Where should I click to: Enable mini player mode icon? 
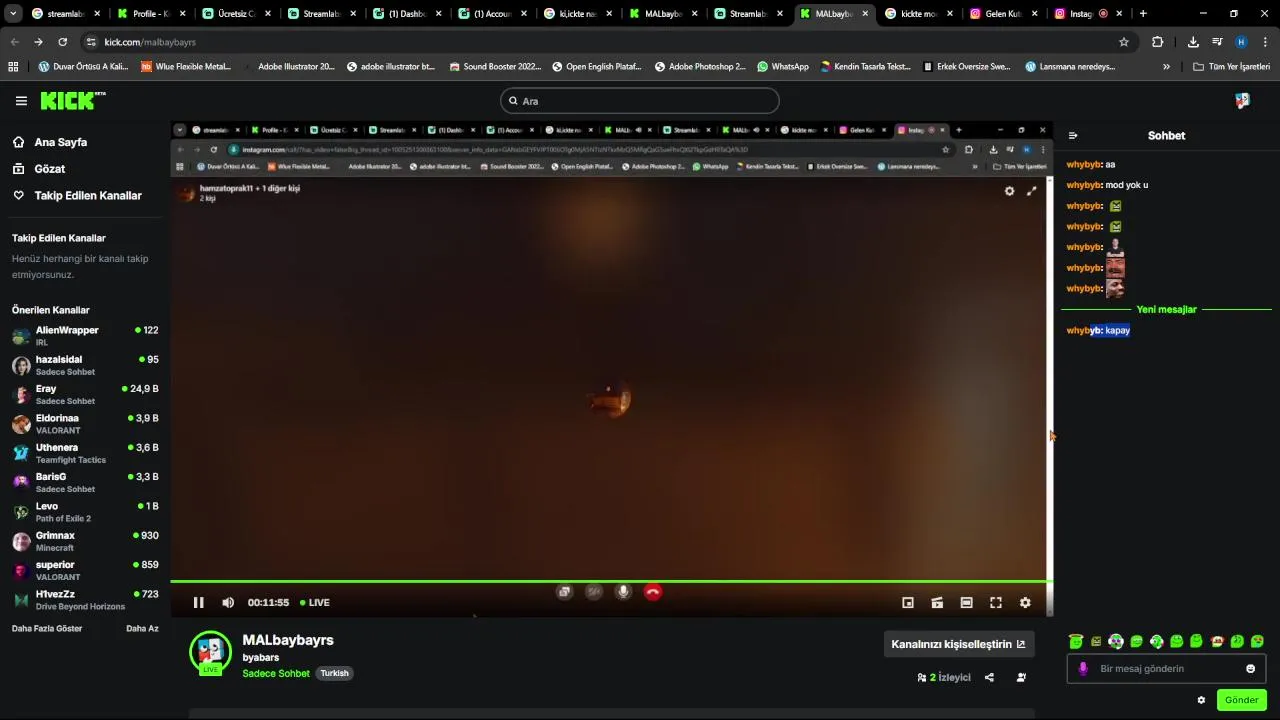point(908,603)
